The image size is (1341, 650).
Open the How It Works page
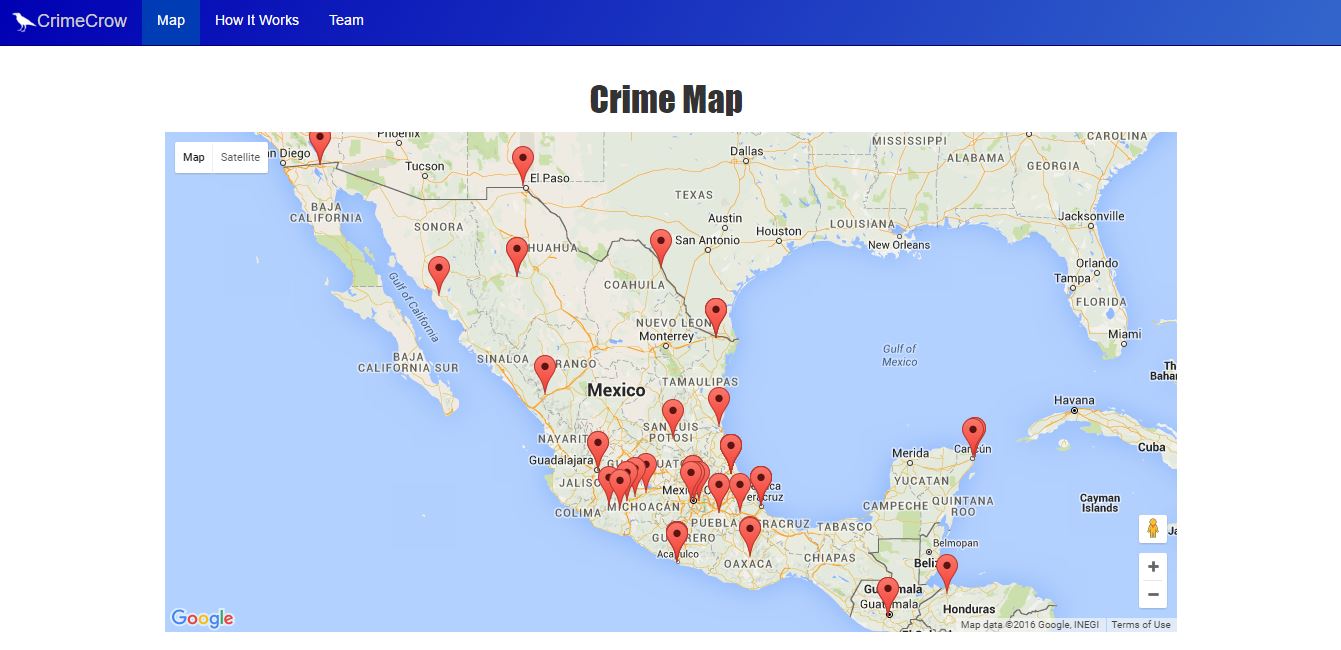pyautogui.click(x=257, y=21)
